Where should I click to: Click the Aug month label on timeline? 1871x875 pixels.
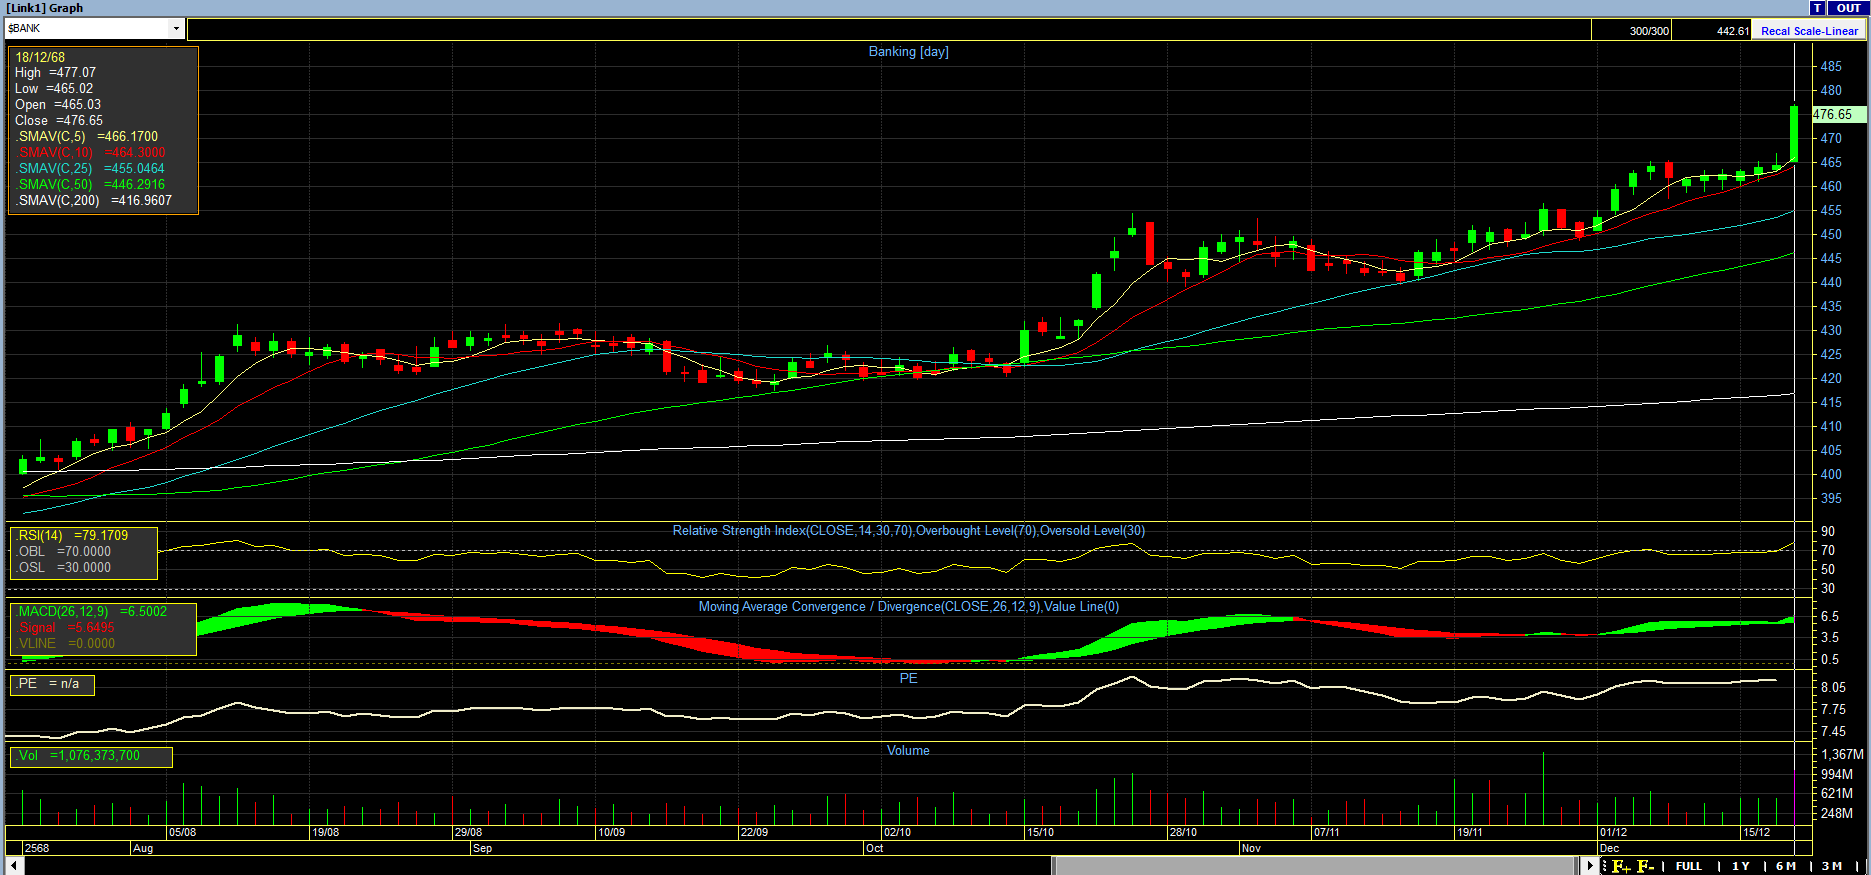[x=143, y=848]
